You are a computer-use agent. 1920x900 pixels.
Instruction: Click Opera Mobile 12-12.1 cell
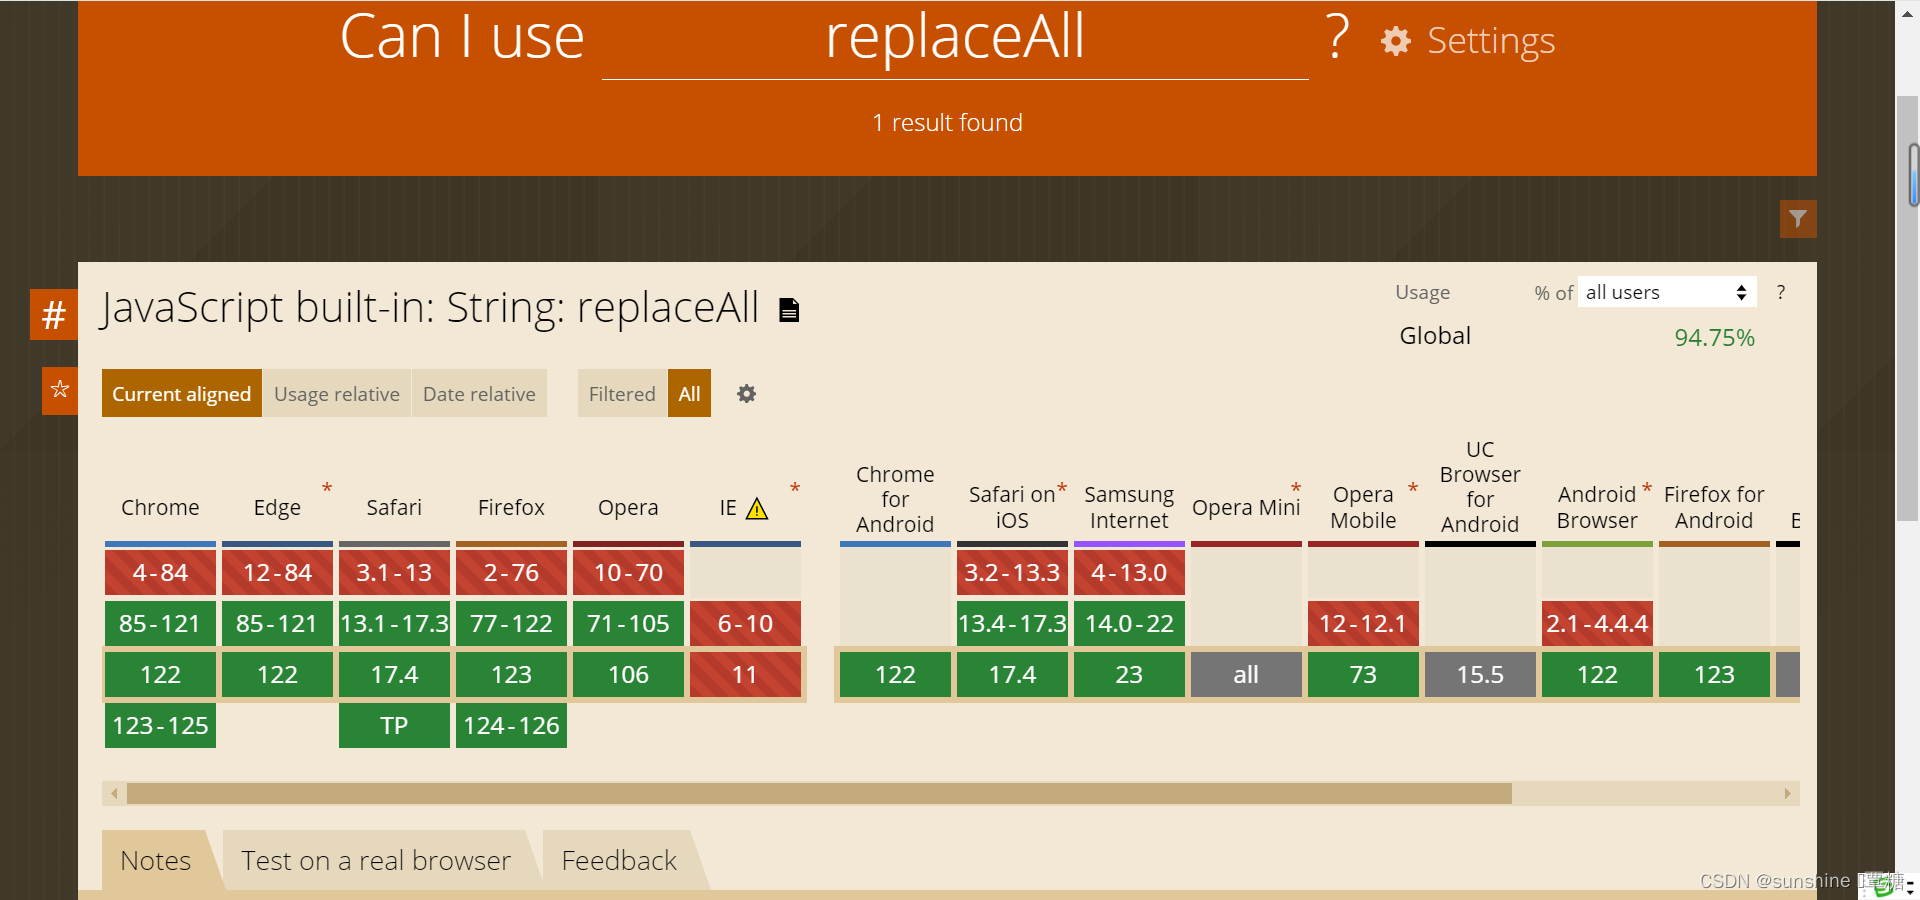[x=1363, y=624]
